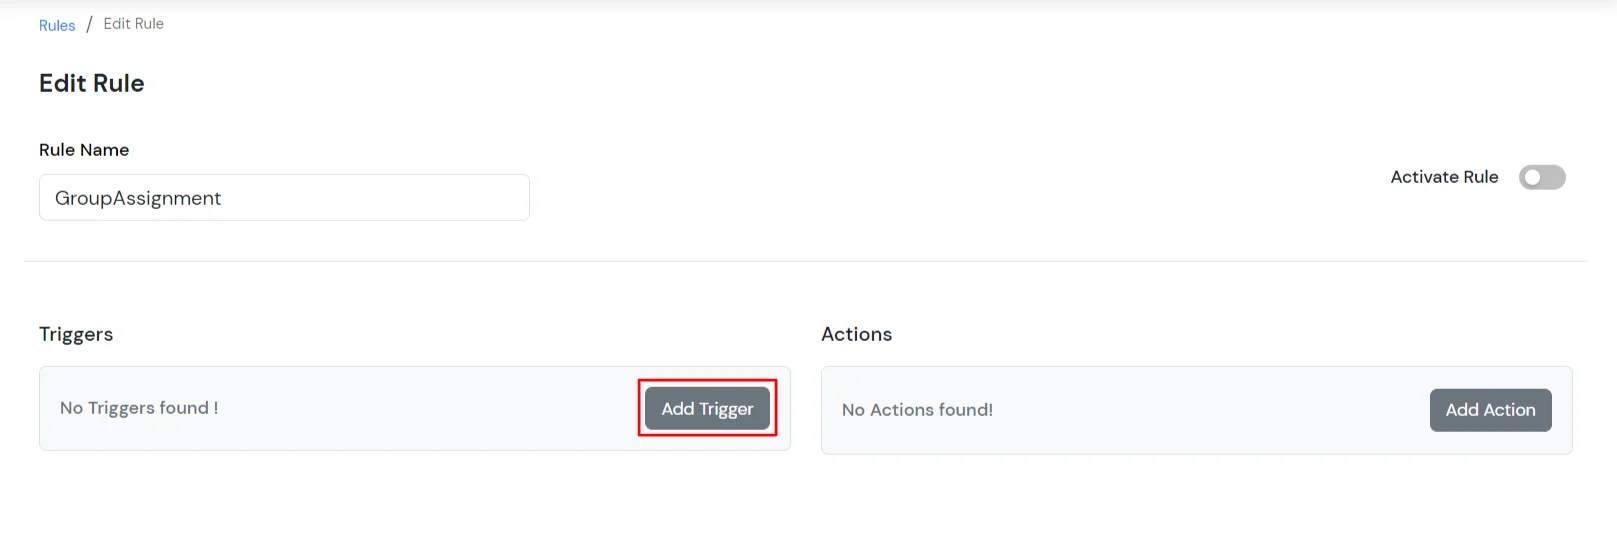Click the breadcrumb slash separator

tap(89, 25)
